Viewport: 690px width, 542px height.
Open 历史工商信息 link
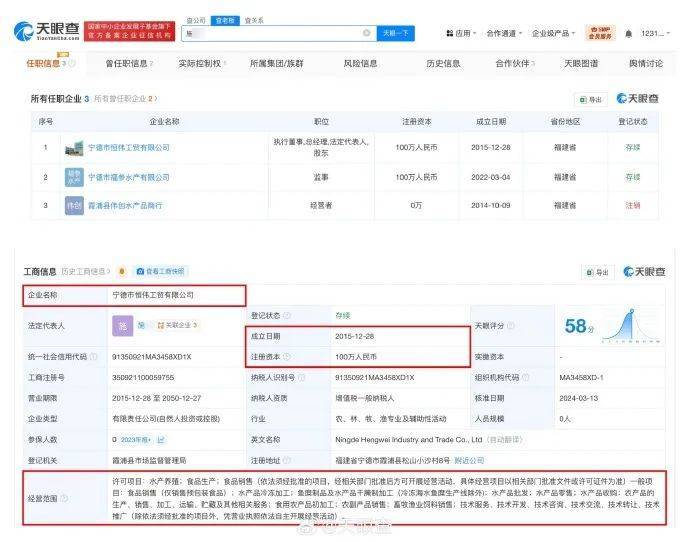85,271
